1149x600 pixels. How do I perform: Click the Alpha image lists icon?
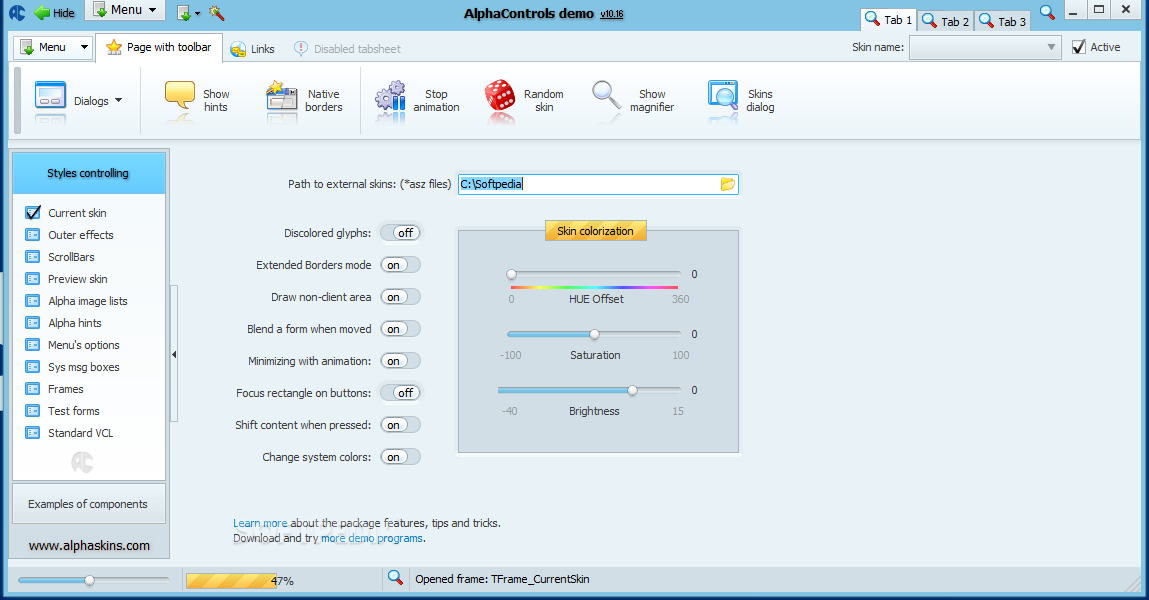click(33, 301)
